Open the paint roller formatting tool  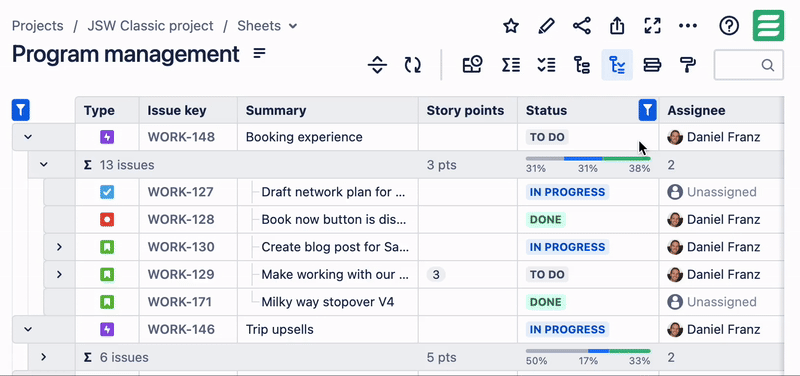[x=688, y=65]
